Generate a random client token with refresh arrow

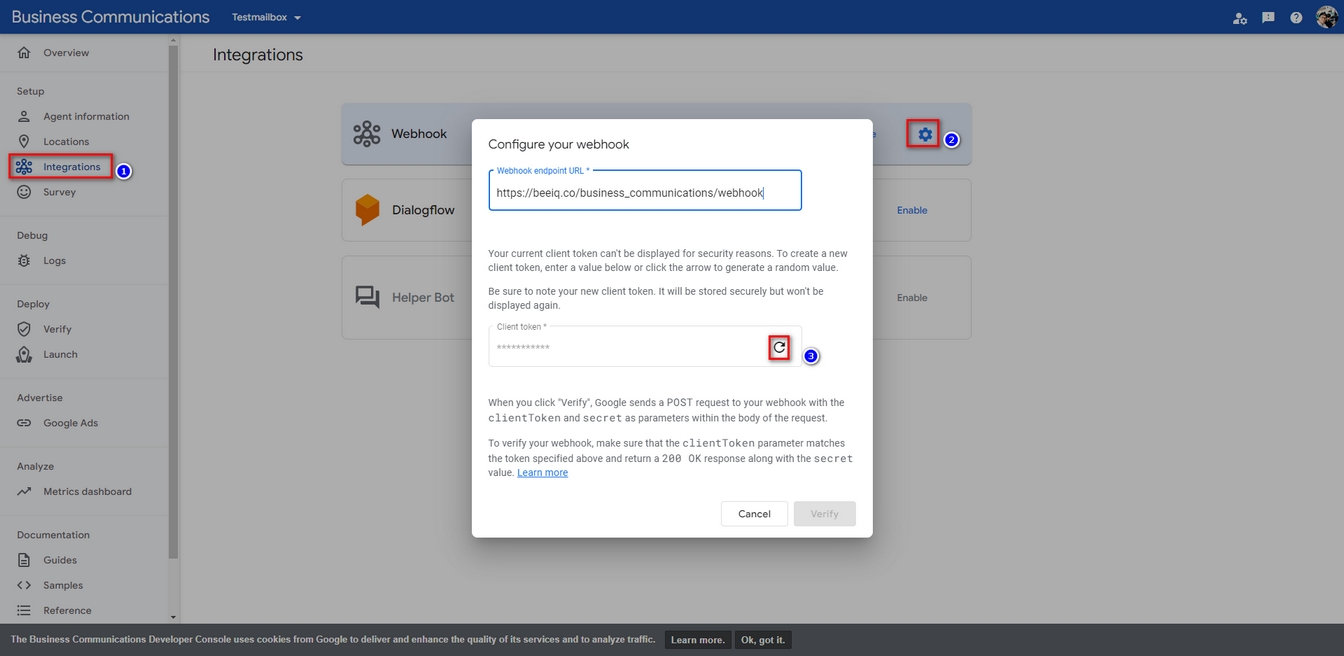pos(779,347)
